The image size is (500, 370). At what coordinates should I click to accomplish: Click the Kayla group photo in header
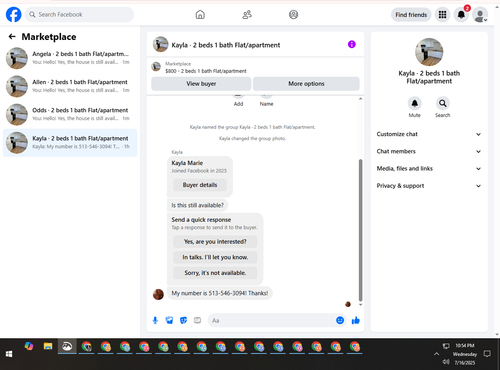[160, 44]
